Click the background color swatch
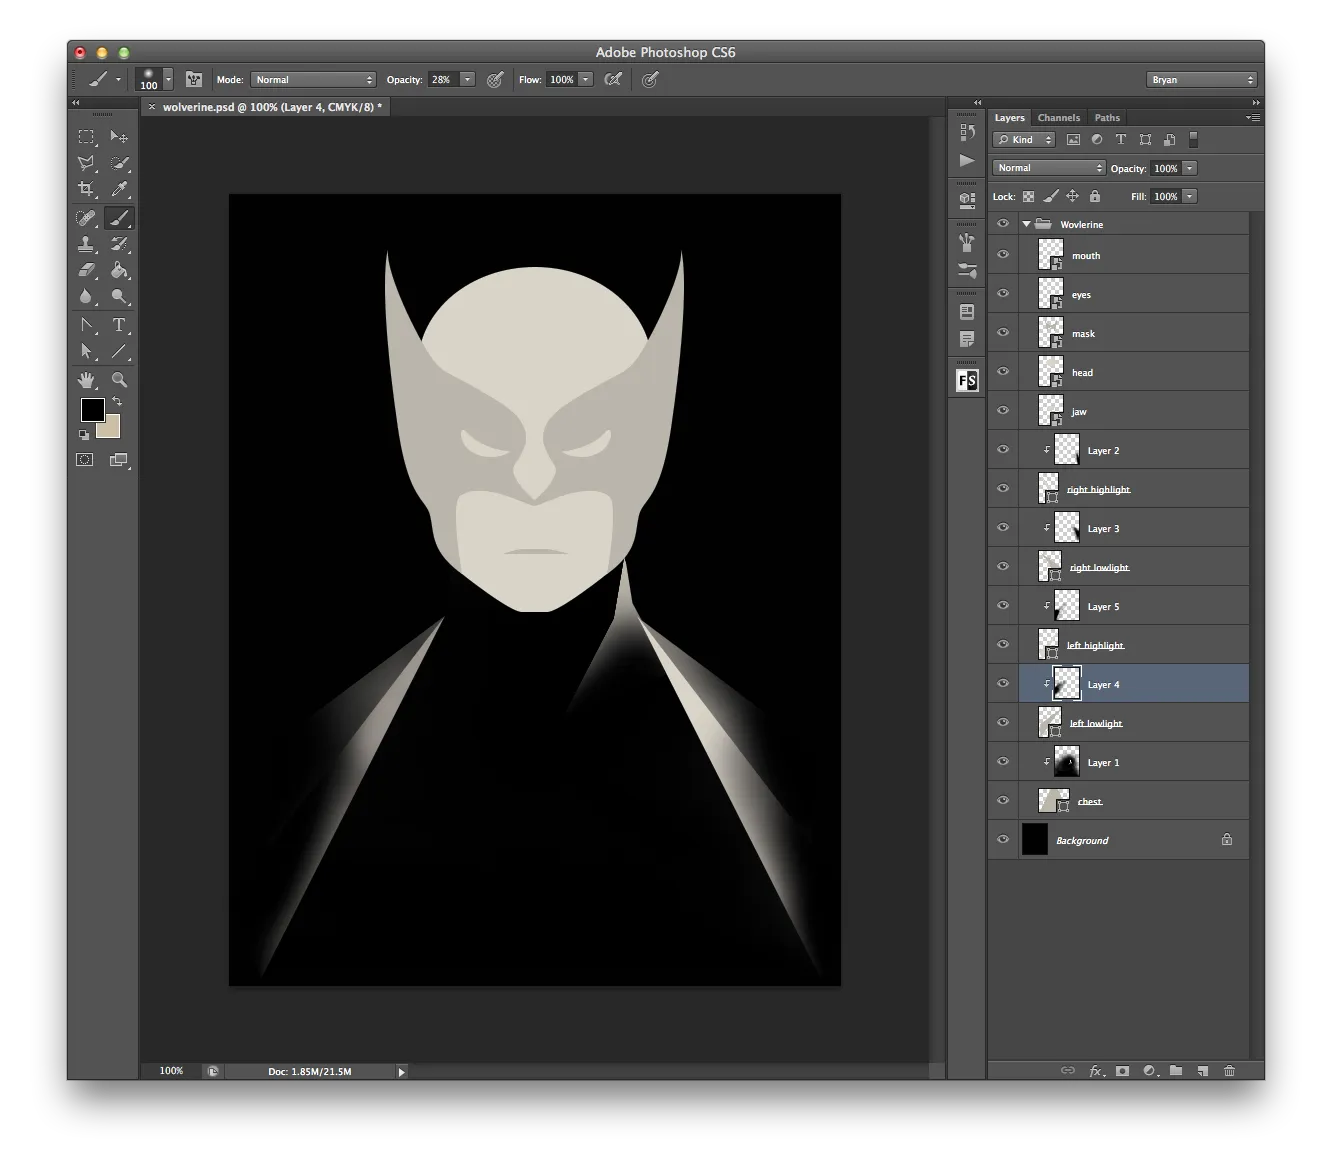The width and height of the screenshot is (1332, 1169). coord(111,429)
